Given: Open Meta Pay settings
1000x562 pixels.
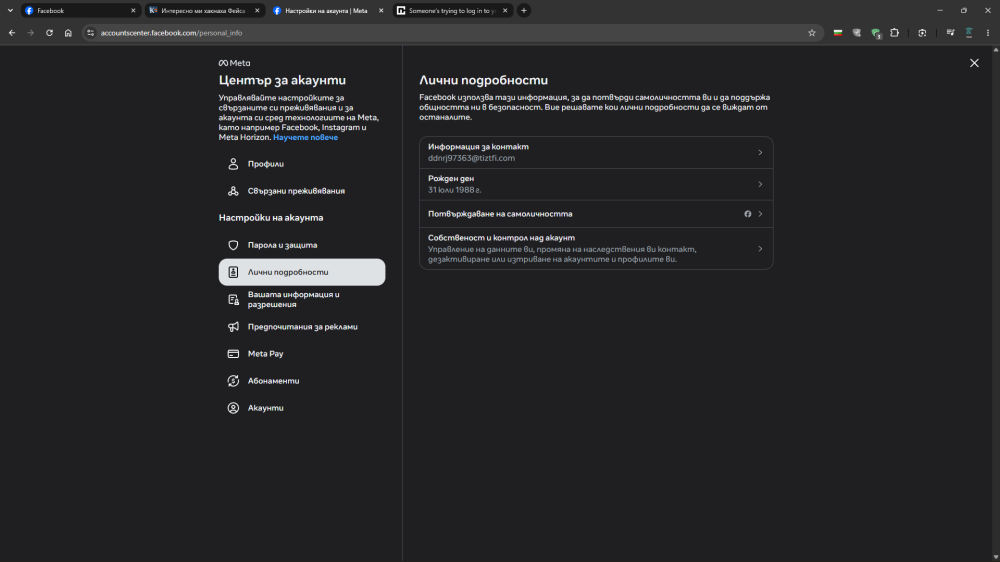Looking at the screenshot, I should click(302, 353).
